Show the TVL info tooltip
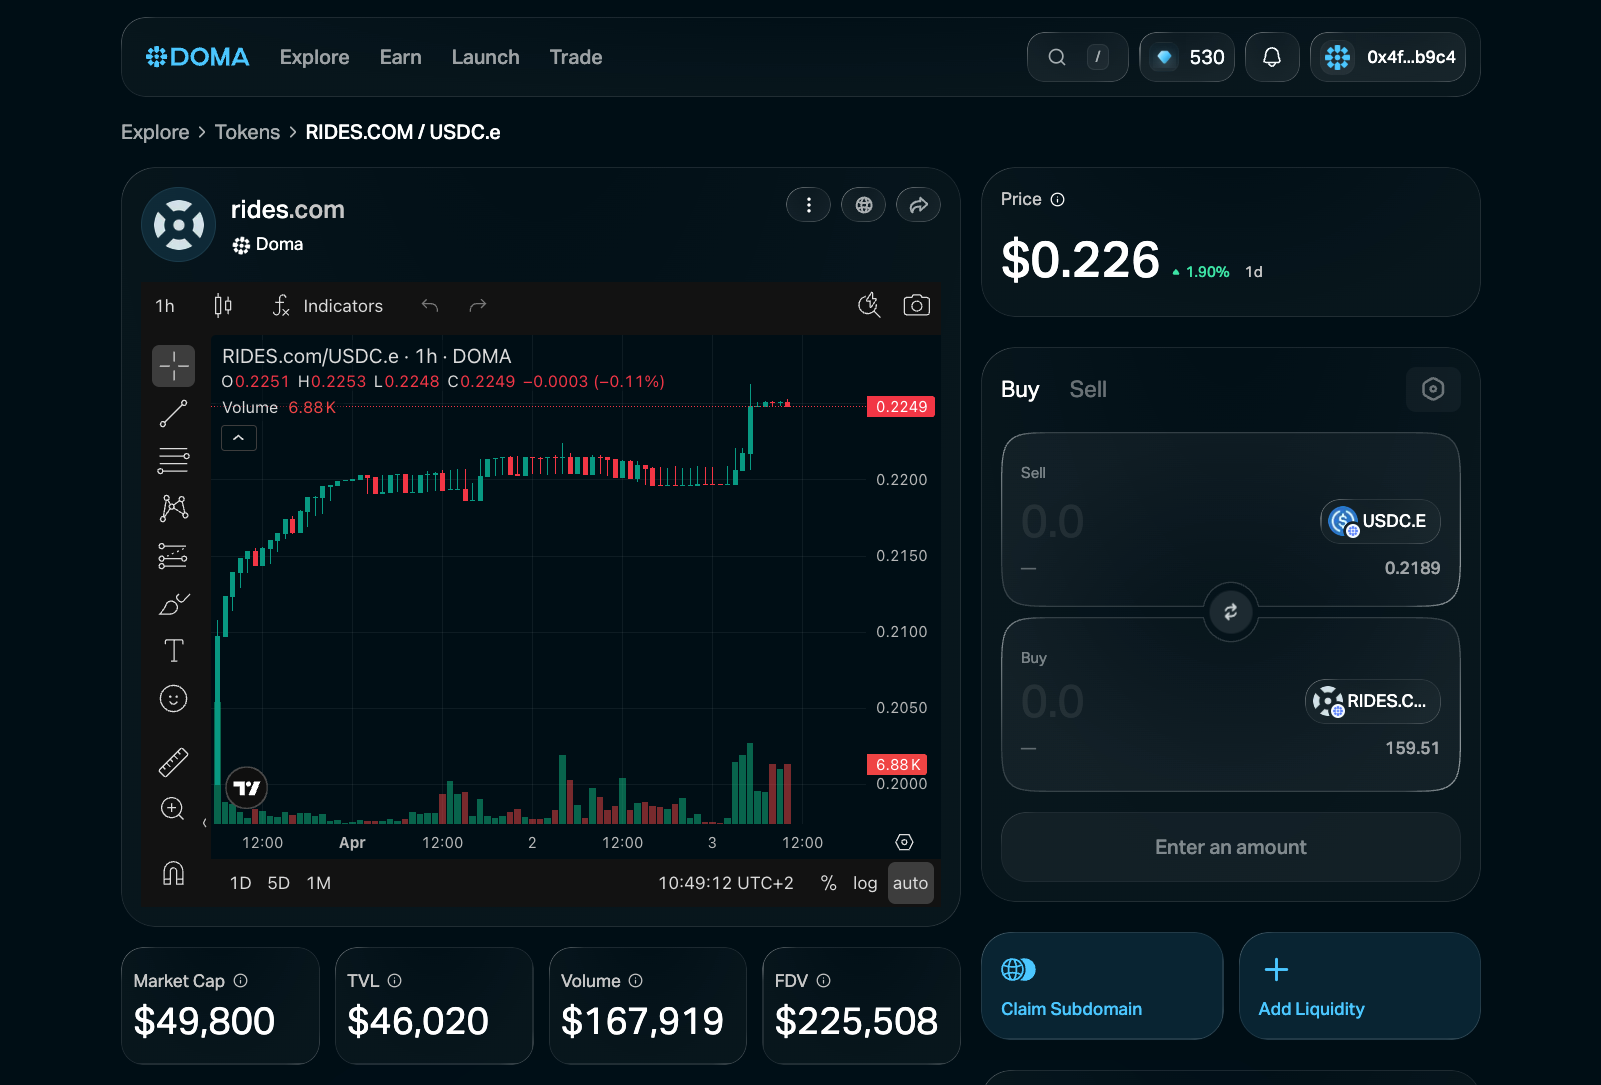 click(395, 981)
